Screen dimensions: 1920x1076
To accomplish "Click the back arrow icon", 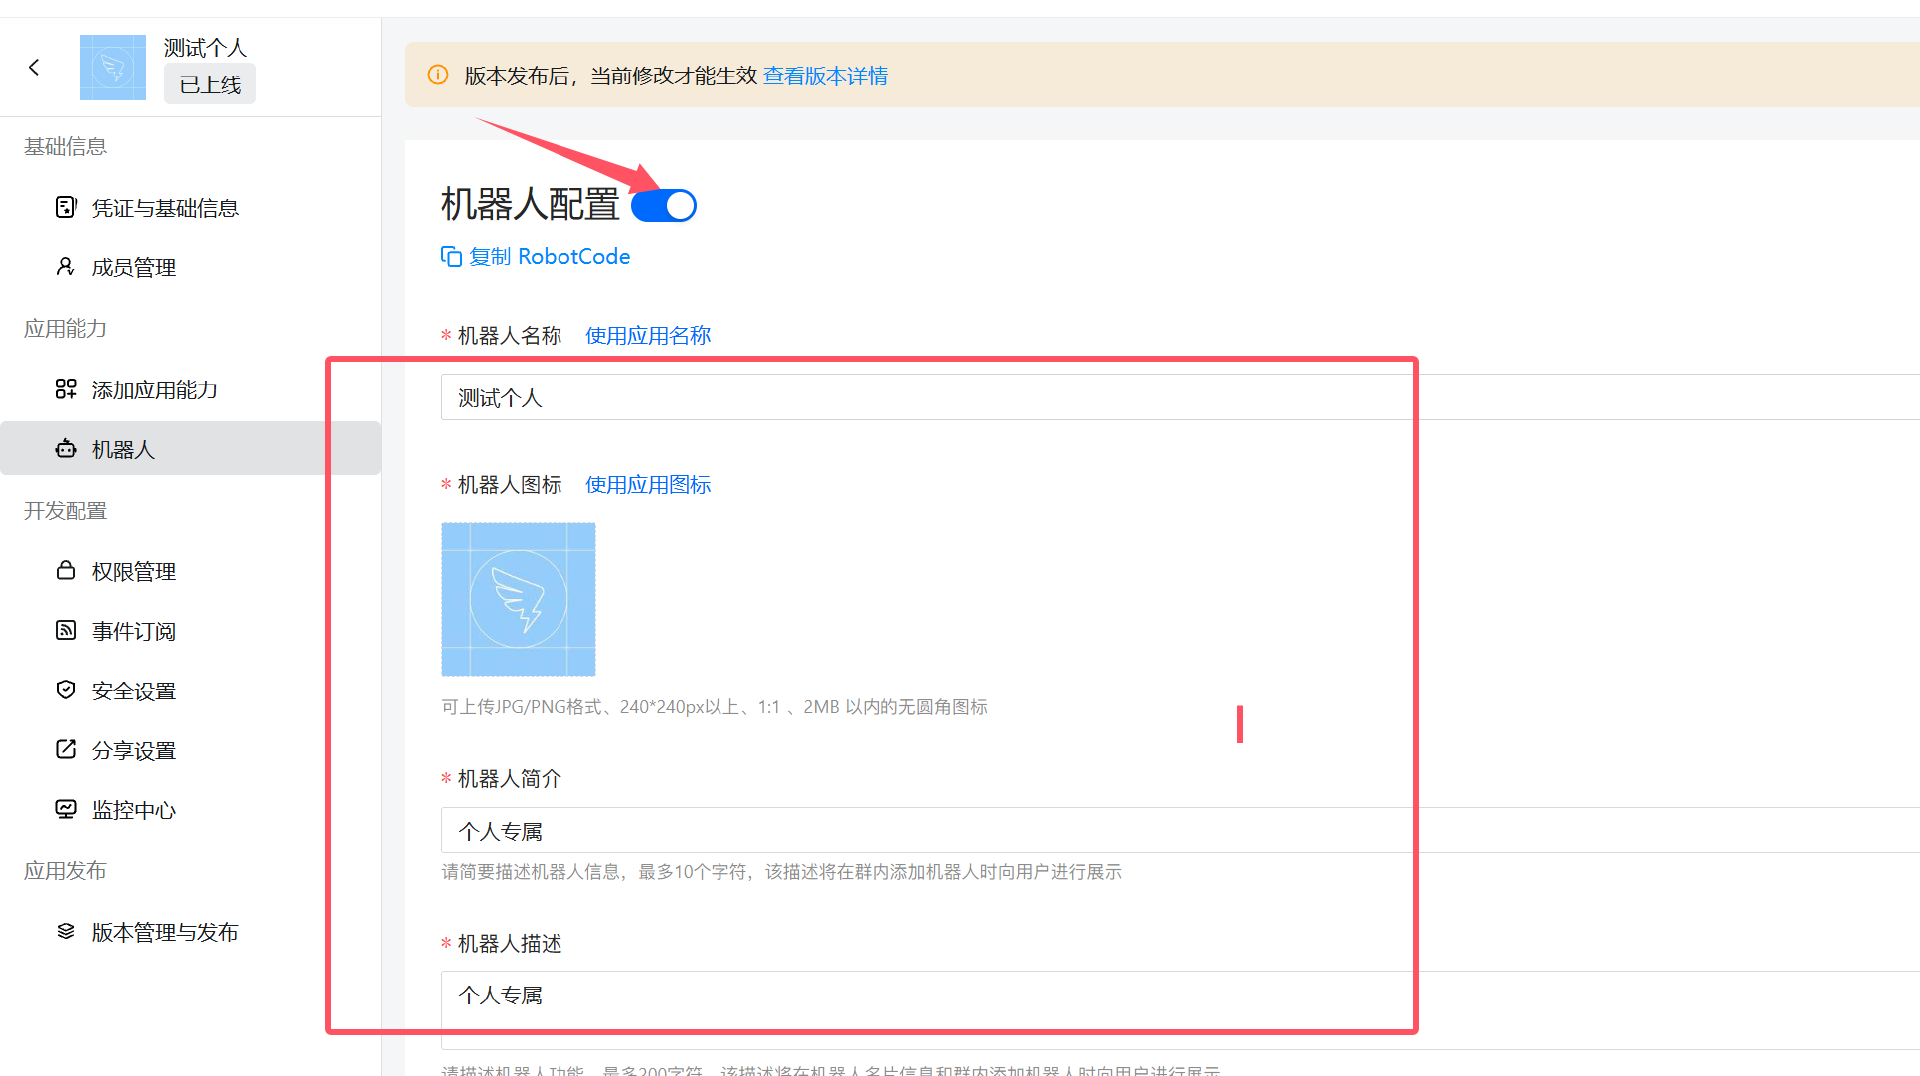I will (x=34, y=67).
